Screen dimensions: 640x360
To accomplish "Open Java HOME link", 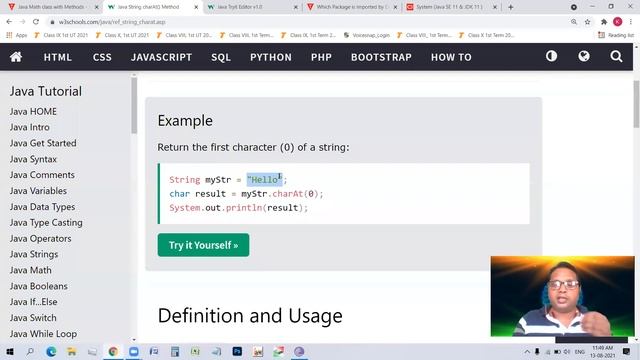I will (33, 111).
